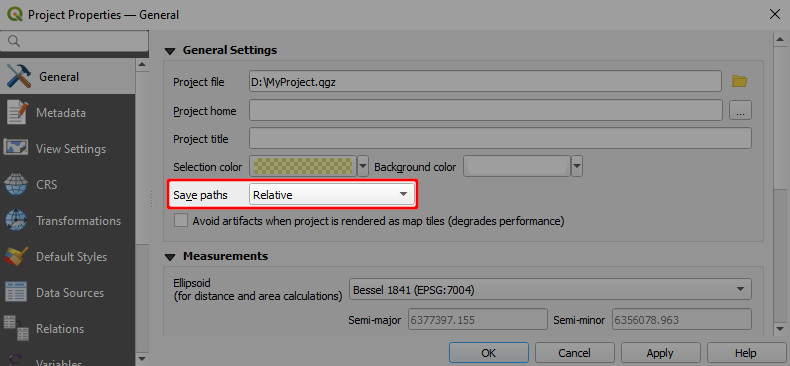Screen dimensions: 790x366
Task: Close the Project Properties dialog
Action: (775, 15)
